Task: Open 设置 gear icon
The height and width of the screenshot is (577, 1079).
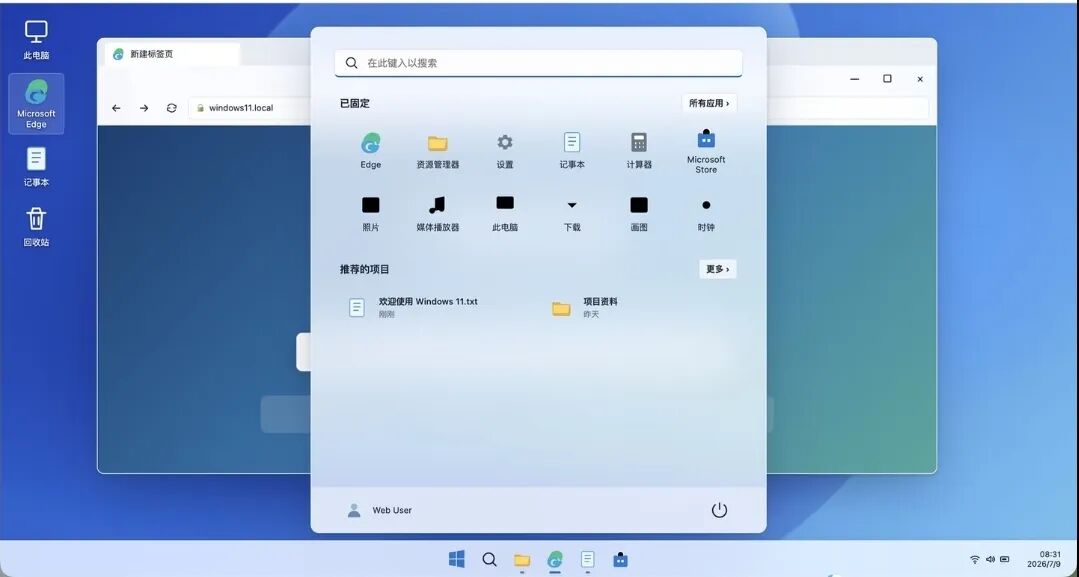Action: coord(504,151)
